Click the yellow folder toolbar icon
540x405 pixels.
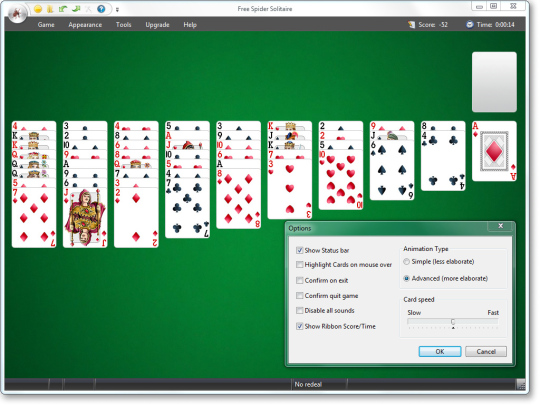(x=50, y=9)
